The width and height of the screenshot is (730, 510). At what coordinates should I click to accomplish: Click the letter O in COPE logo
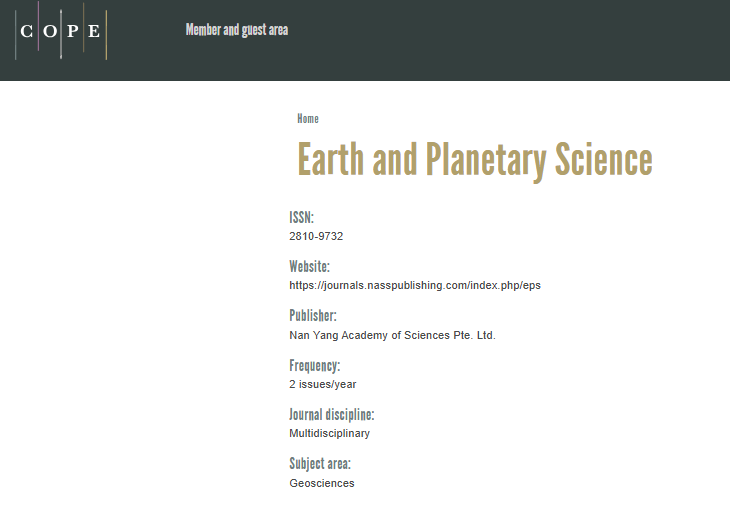(50, 31)
